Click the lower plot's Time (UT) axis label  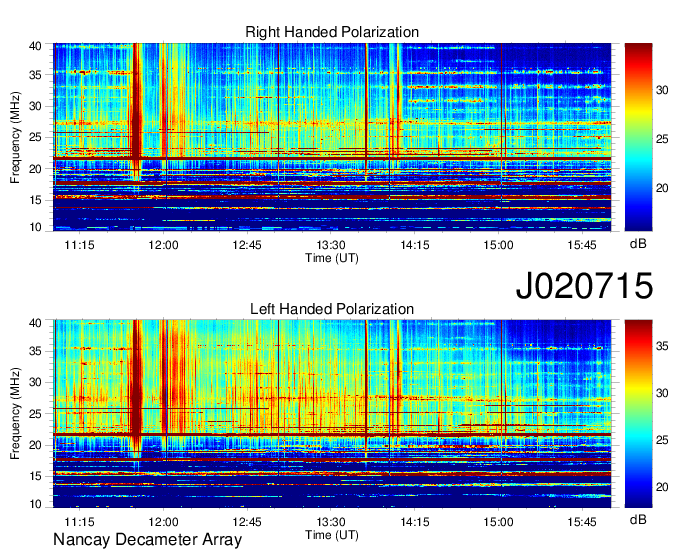332,535
